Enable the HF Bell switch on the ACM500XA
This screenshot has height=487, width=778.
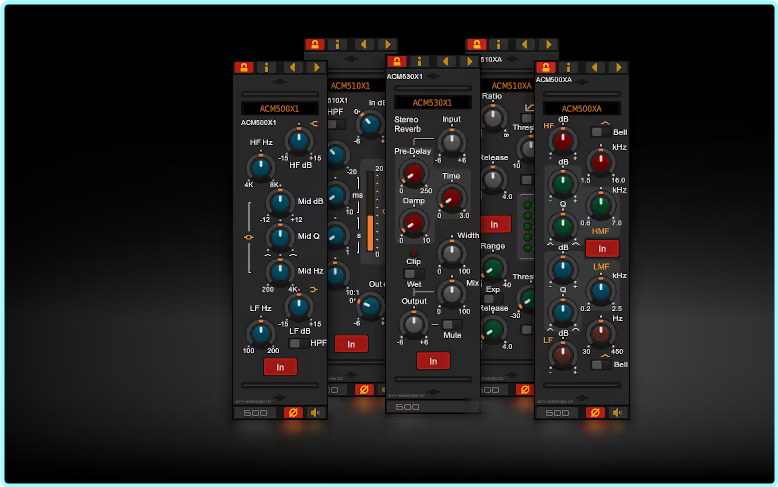(x=597, y=131)
